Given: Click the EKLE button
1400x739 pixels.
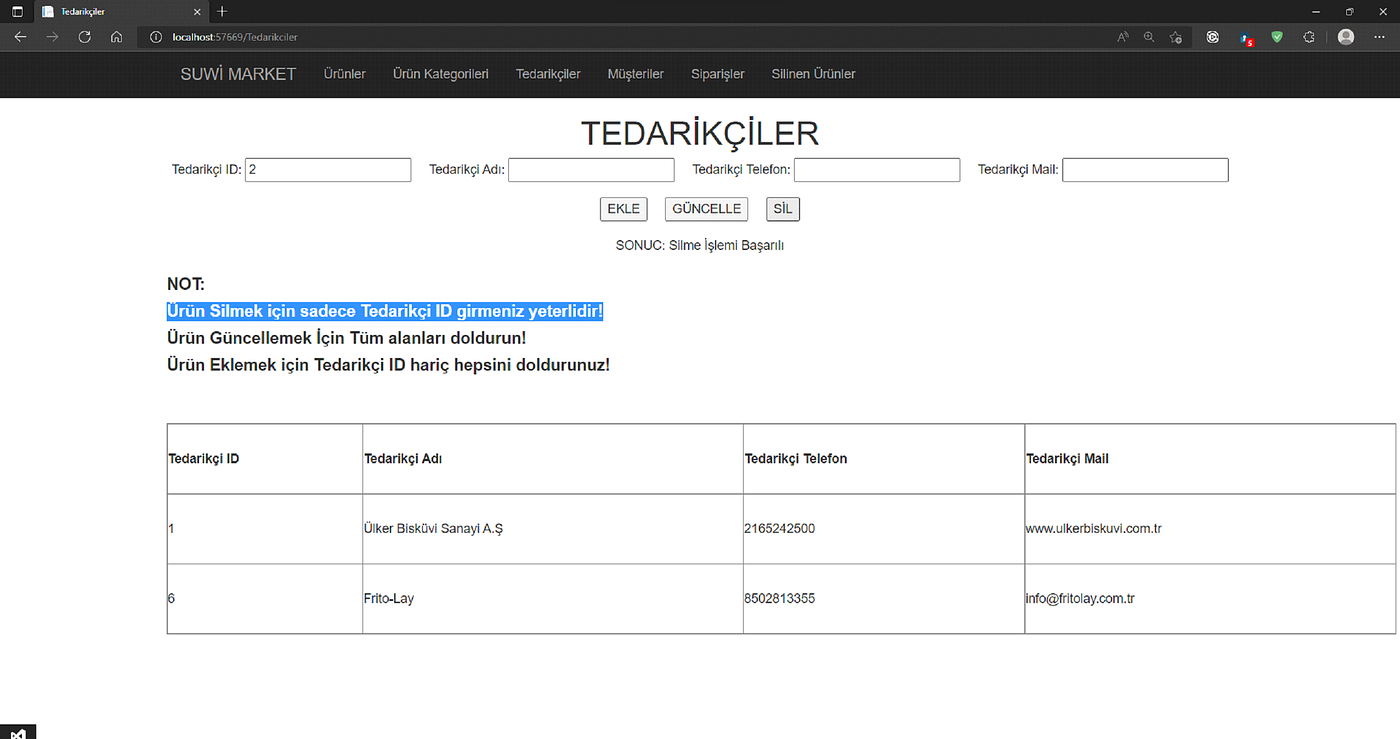Looking at the screenshot, I should point(624,209).
